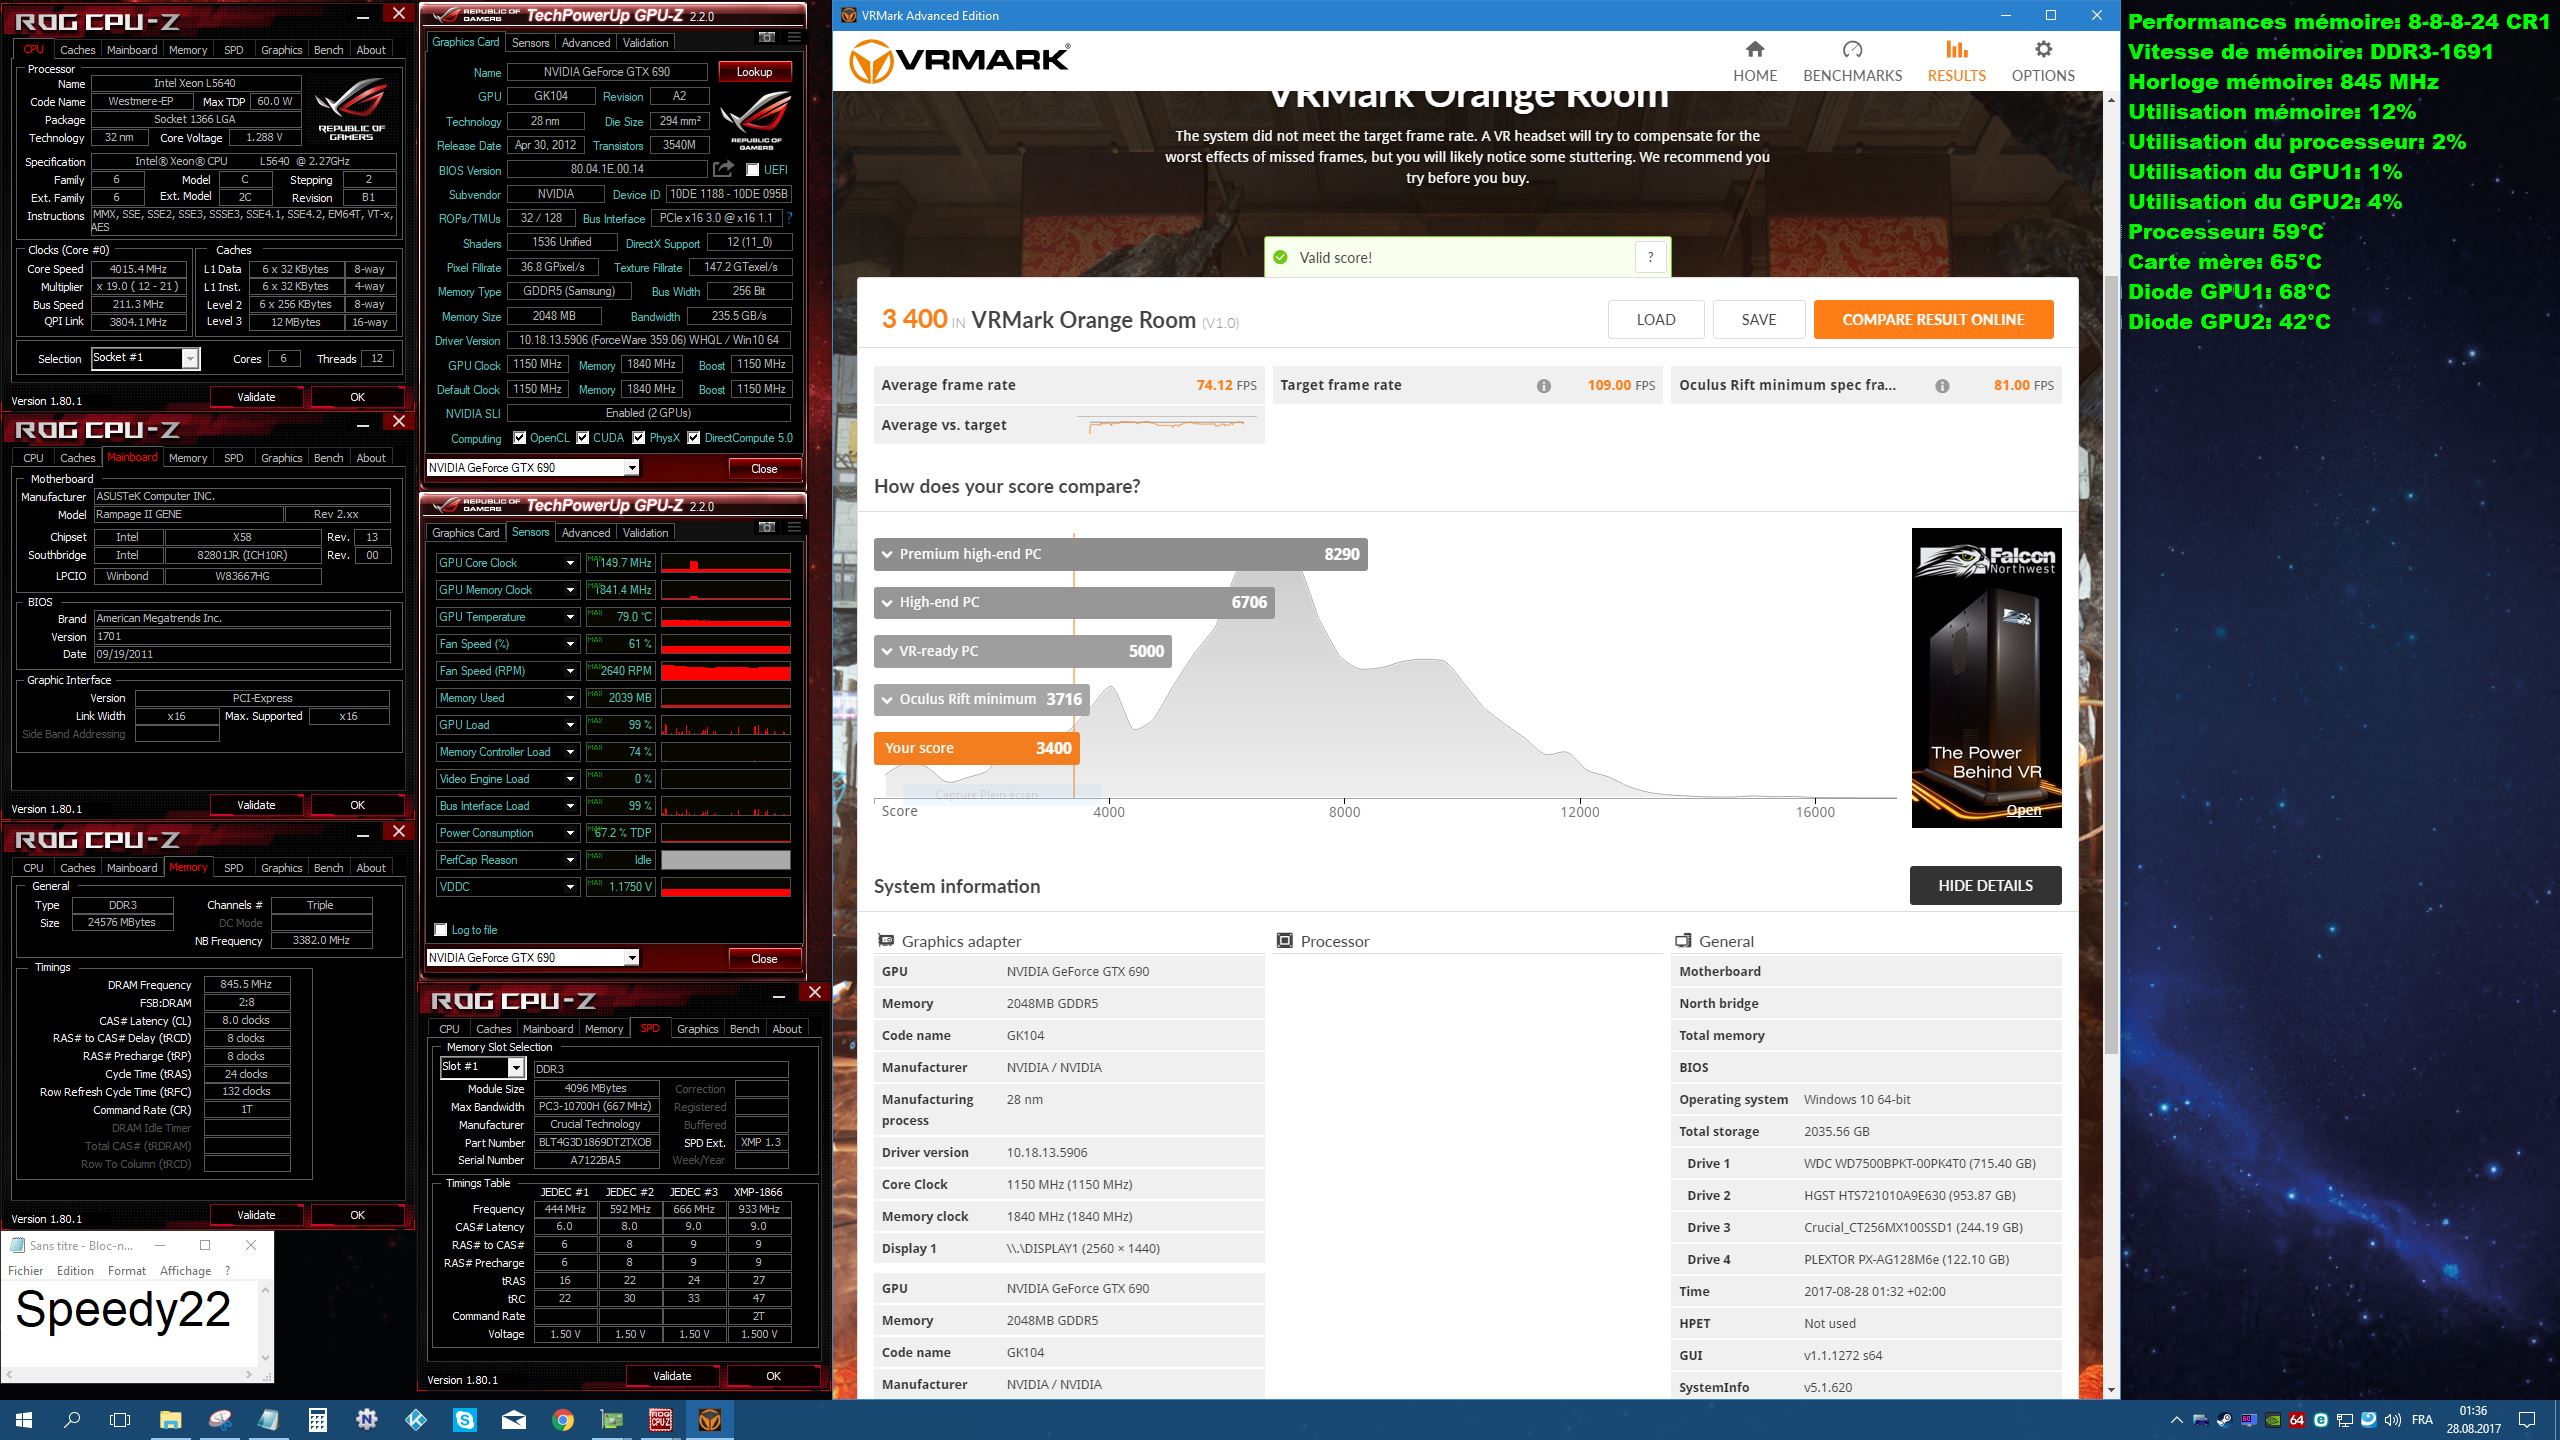Open the Graphics tab in the CPU-Z Mainboard window
The image size is (2560, 1440).
[281, 458]
